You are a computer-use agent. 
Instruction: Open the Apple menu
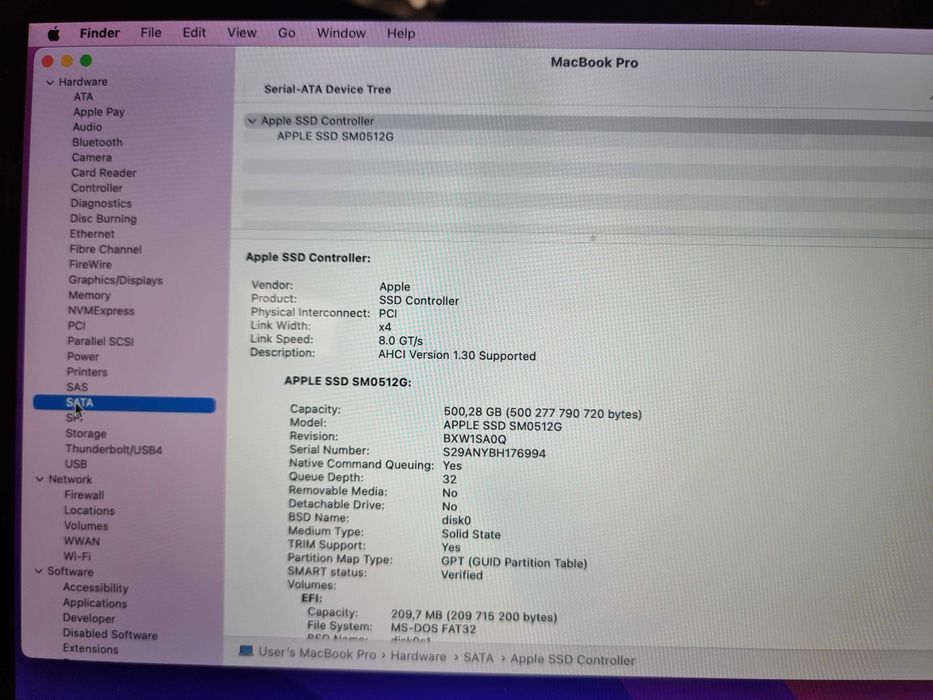[x=54, y=34]
